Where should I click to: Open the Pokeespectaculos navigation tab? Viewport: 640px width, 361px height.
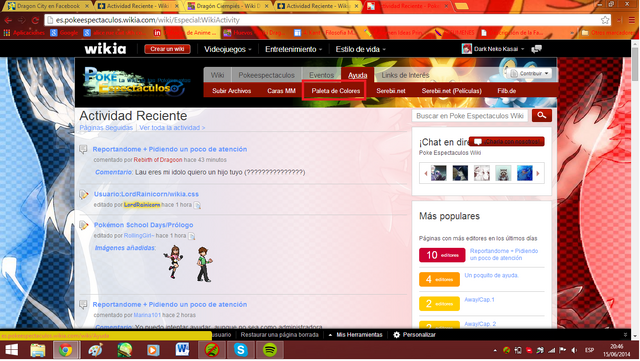pyautogui.click(x=266, y=75)
